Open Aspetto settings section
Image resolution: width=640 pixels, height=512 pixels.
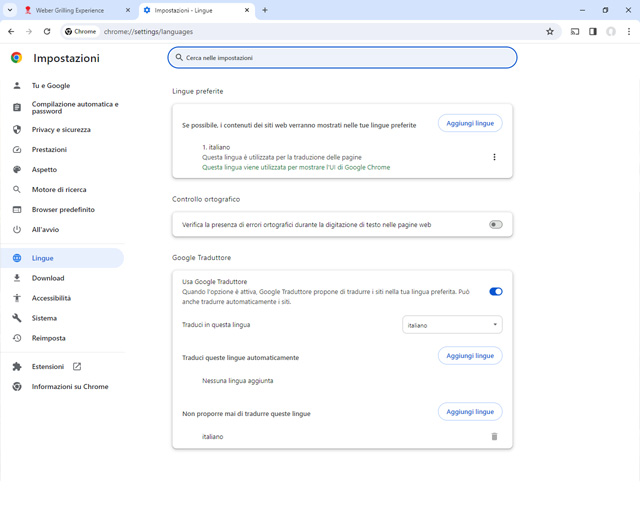coord(62,169)
